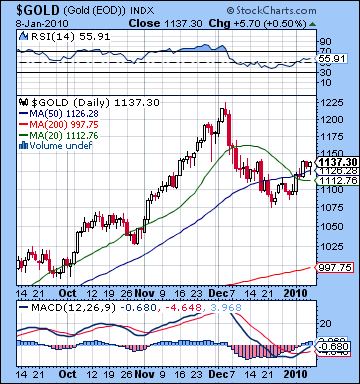Click the MACD(12,26,9) legend label
The width and height of the screenshot is (360, 384).
[73, 307]
